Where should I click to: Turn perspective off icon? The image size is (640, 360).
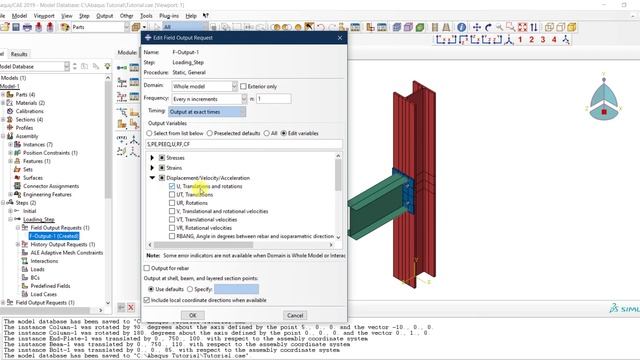(435, 27)
